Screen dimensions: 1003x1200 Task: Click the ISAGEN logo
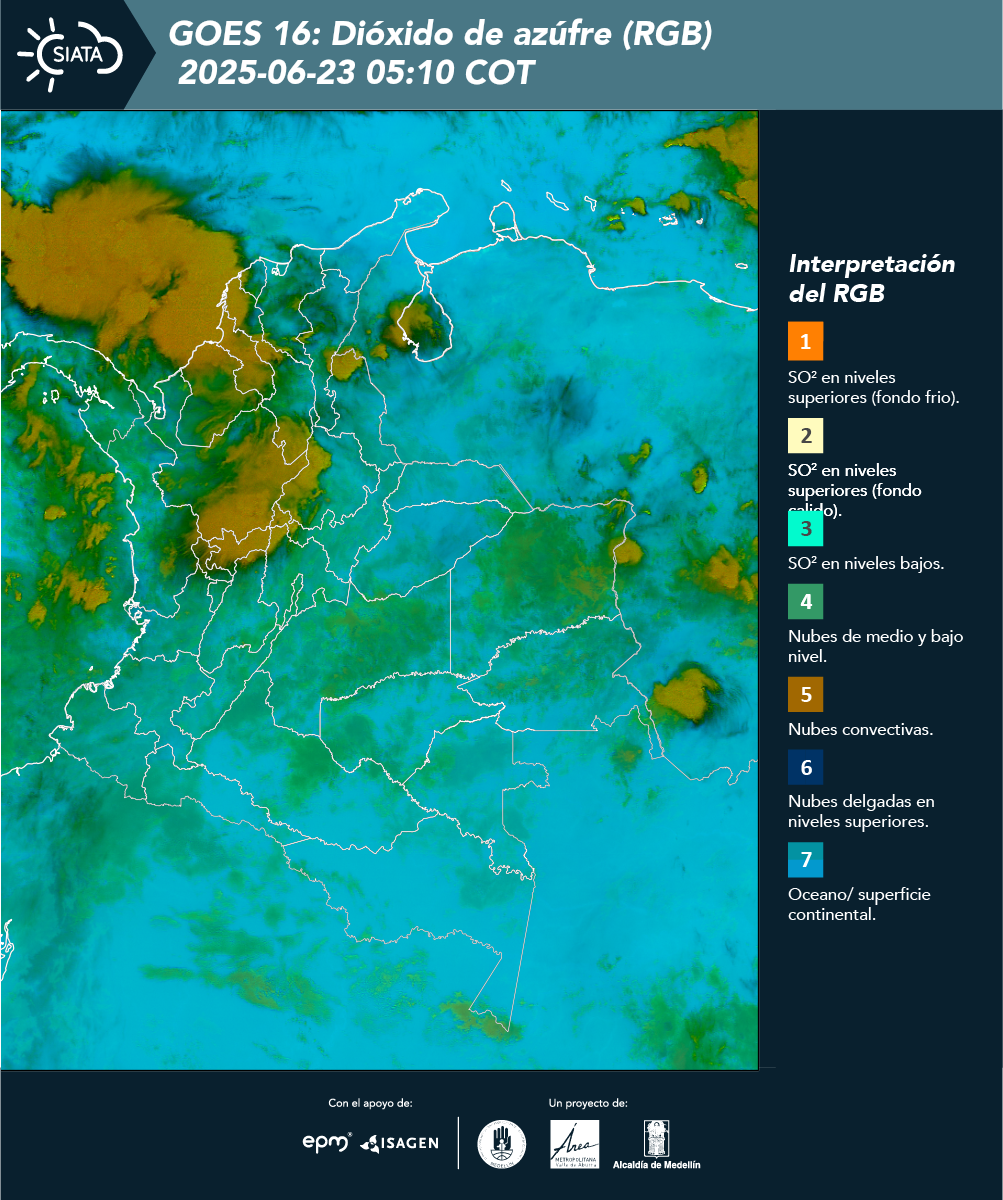coord(399,1143)
